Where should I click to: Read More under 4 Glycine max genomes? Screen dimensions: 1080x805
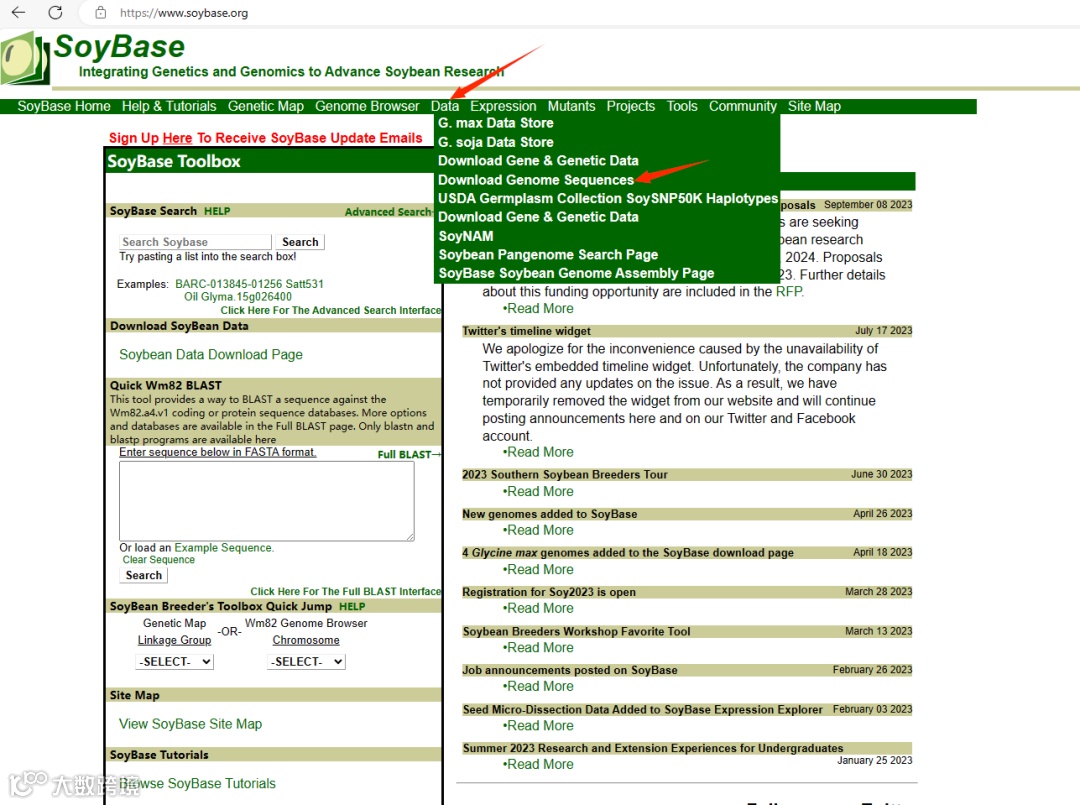539,569
